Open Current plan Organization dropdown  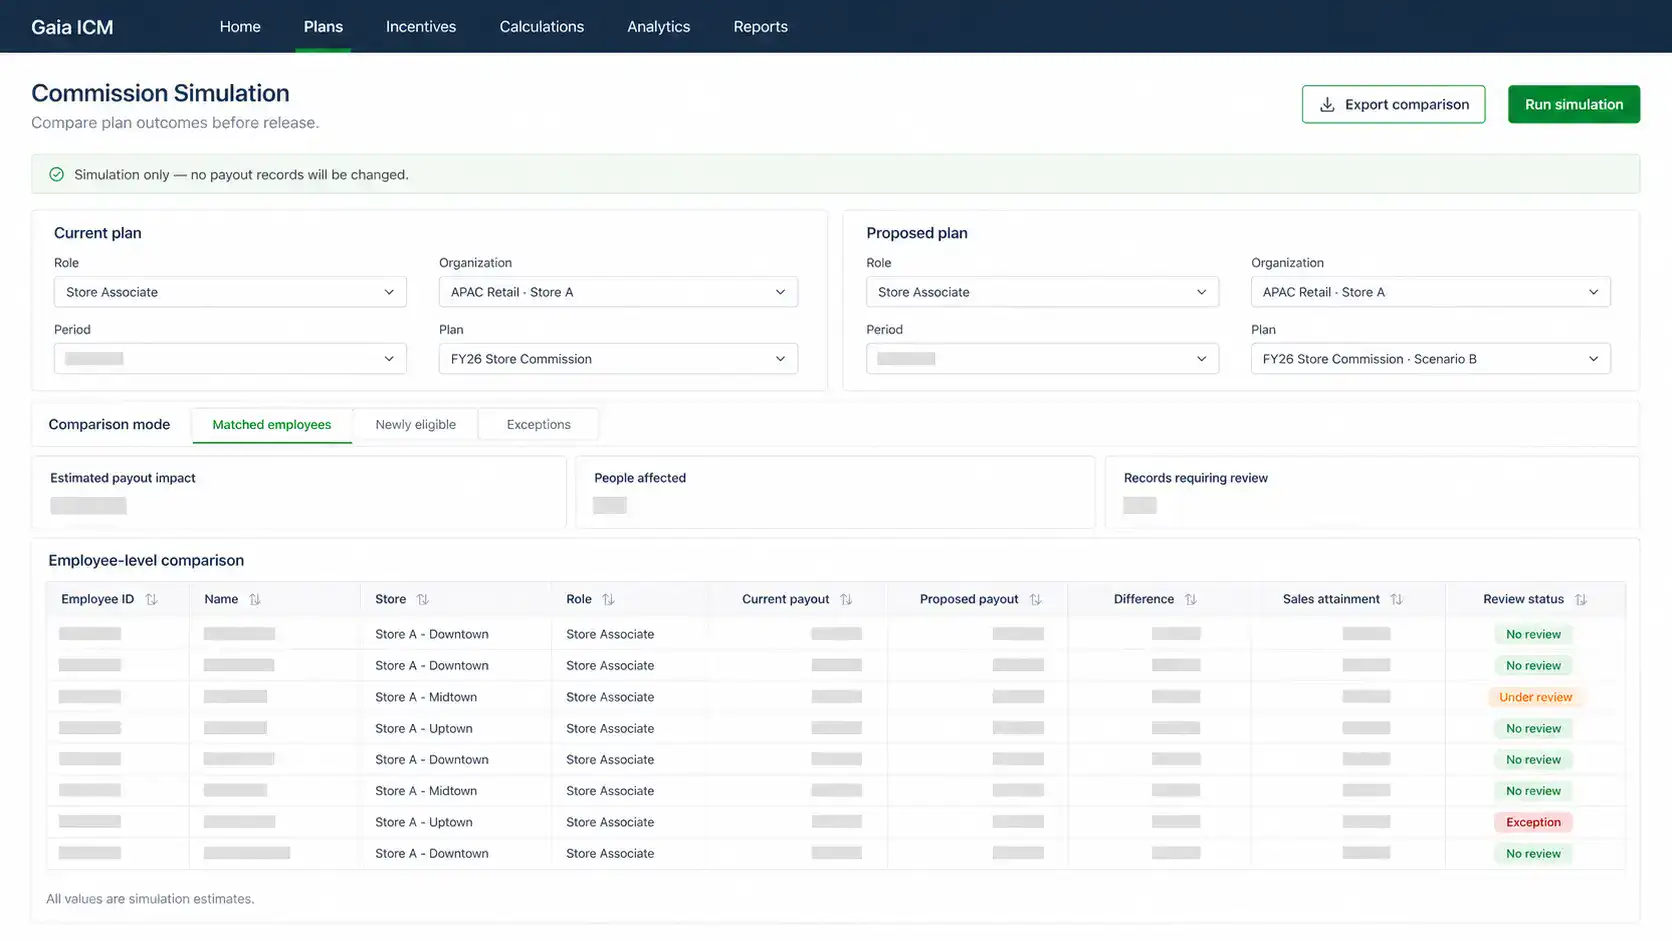[x=618, y=292]
